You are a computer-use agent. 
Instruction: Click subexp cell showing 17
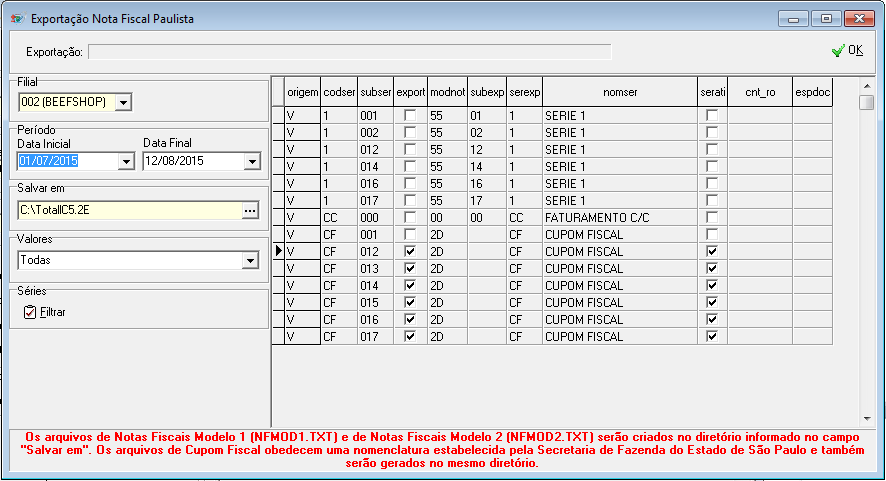(487, 201)
